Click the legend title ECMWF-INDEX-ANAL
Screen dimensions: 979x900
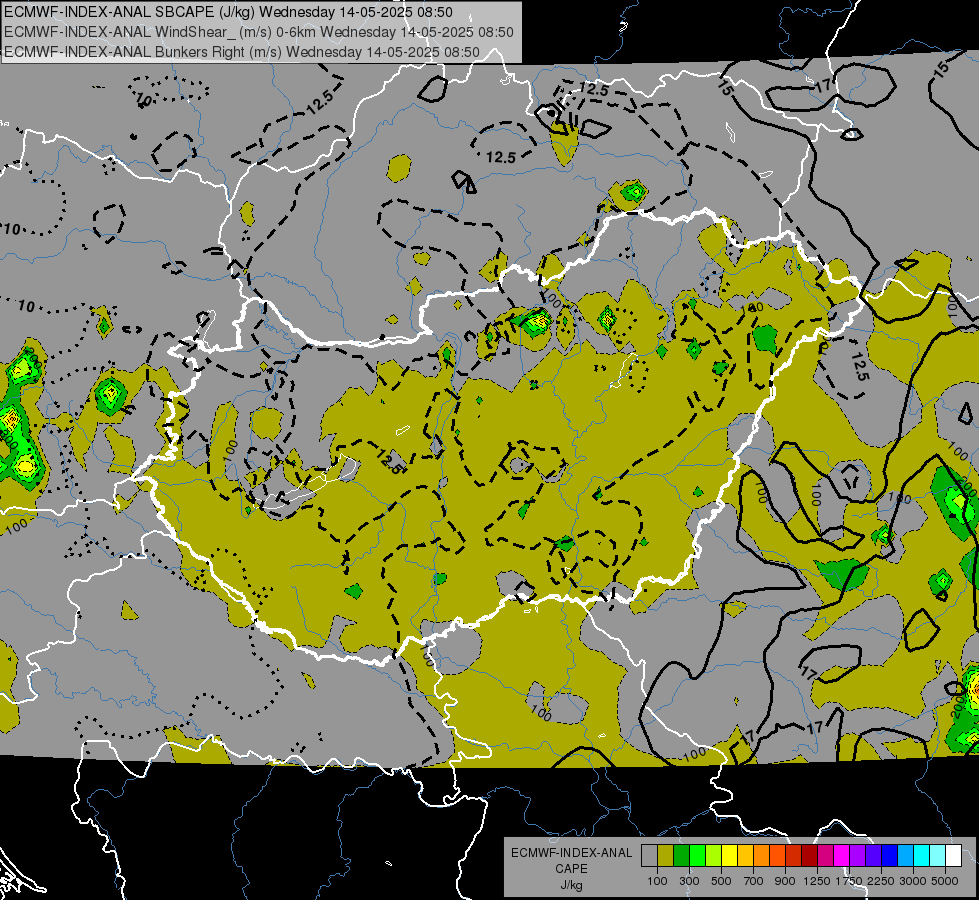pyautogui.click(x=571, y=853)
